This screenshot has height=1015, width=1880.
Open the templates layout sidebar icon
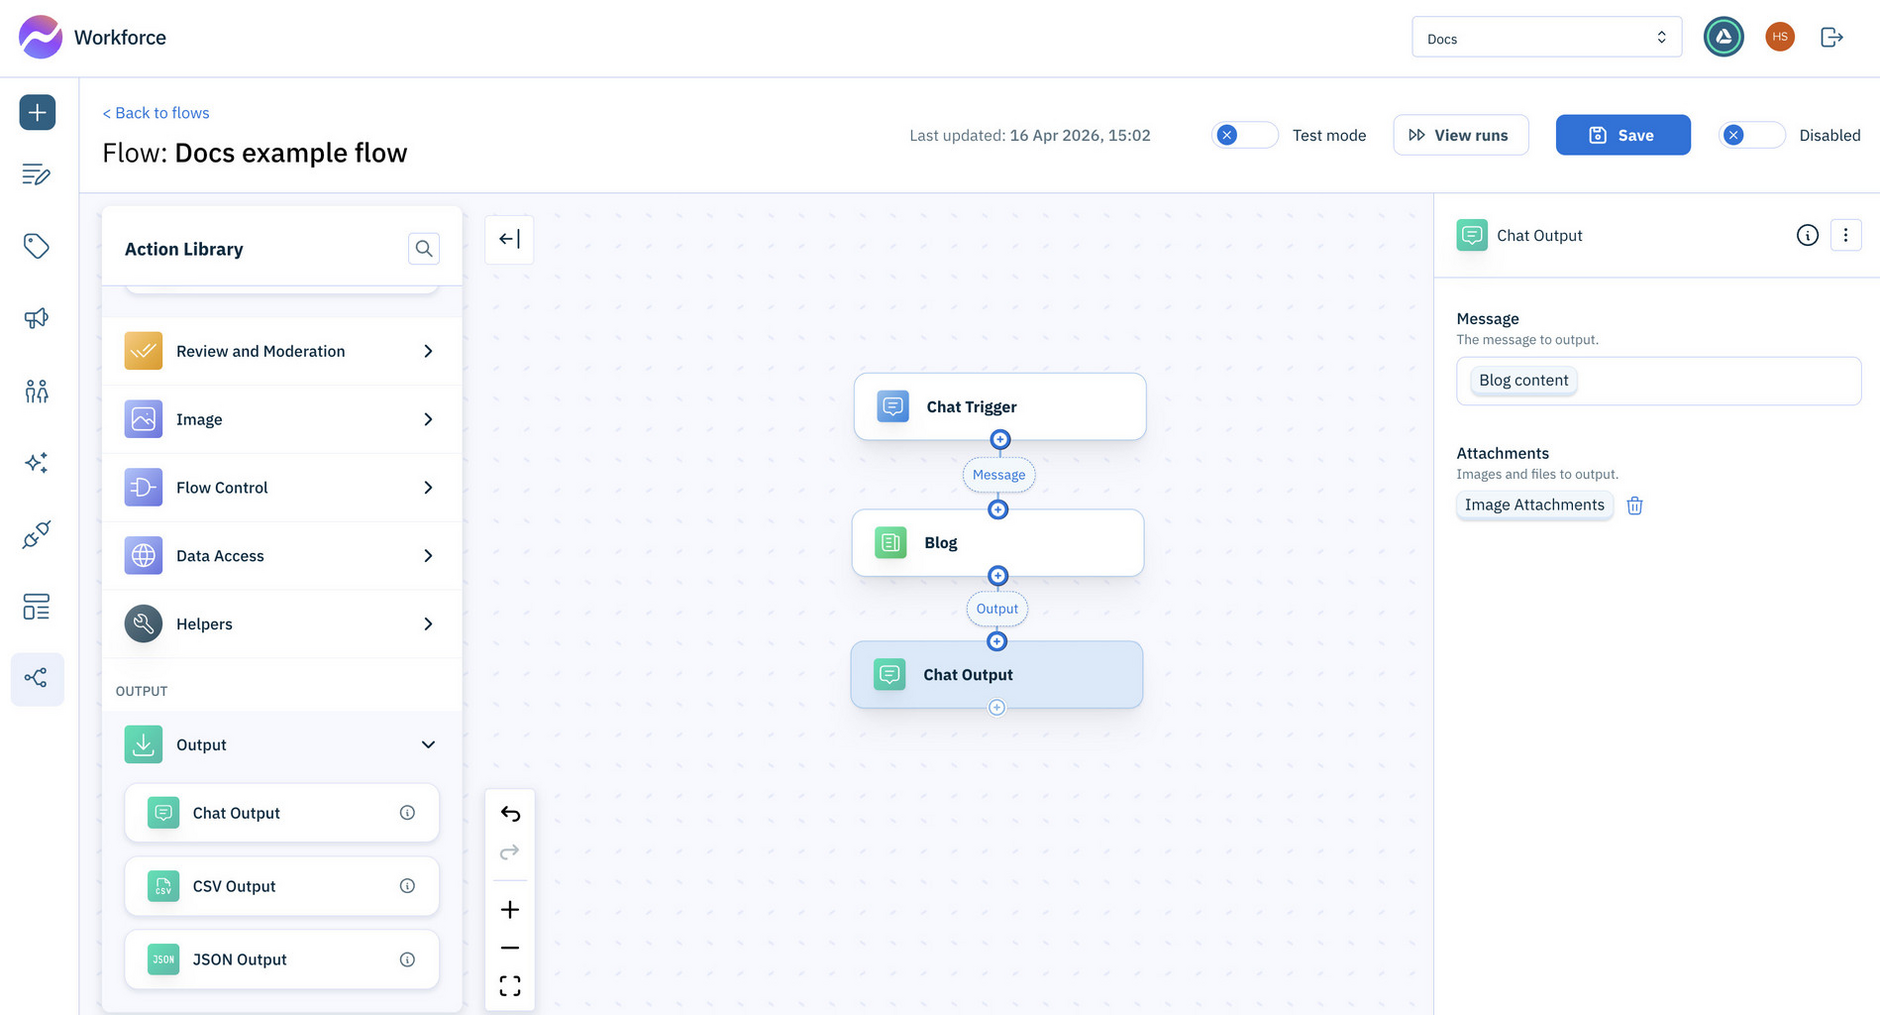coord(37,607)
